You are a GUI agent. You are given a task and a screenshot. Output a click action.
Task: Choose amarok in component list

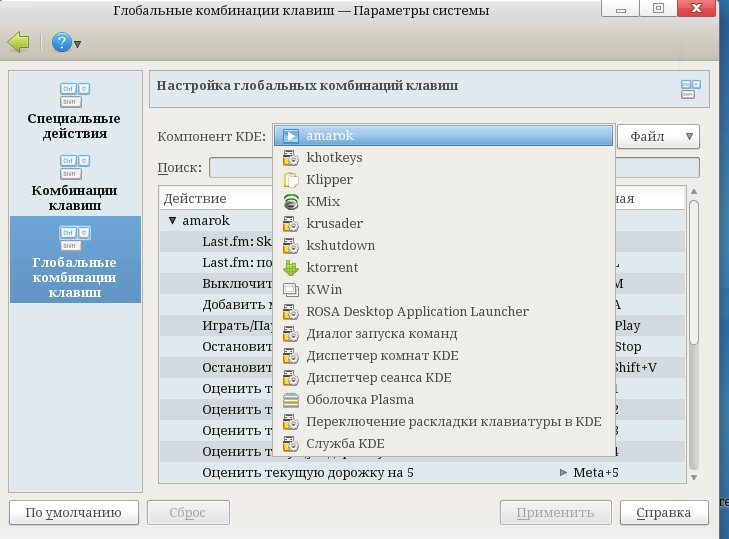click(x=444, y=136)
